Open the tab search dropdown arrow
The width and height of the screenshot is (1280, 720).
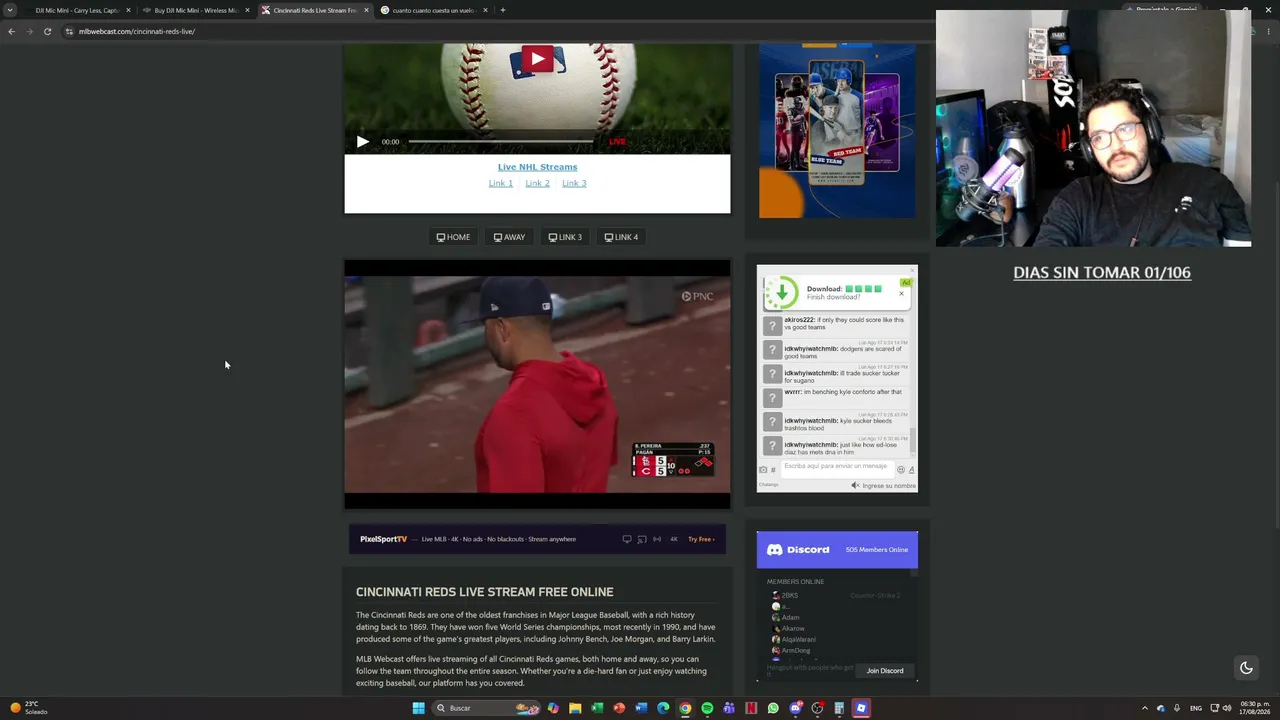coord(10,10)
